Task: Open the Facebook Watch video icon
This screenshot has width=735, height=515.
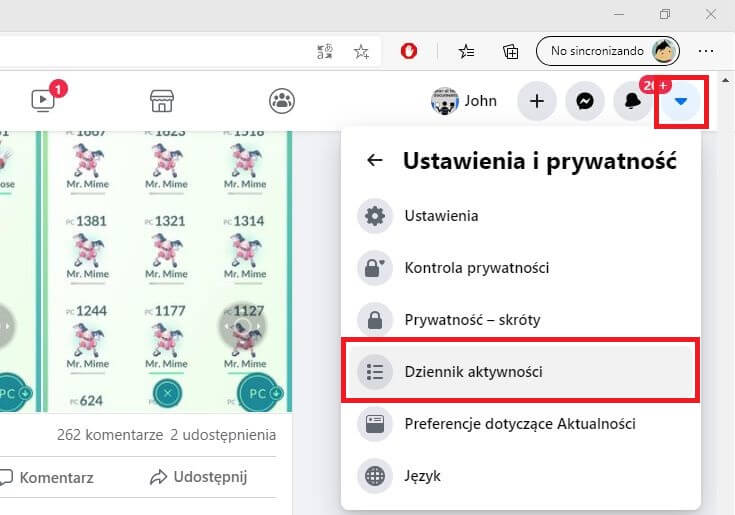Action: tap(43, 100)
